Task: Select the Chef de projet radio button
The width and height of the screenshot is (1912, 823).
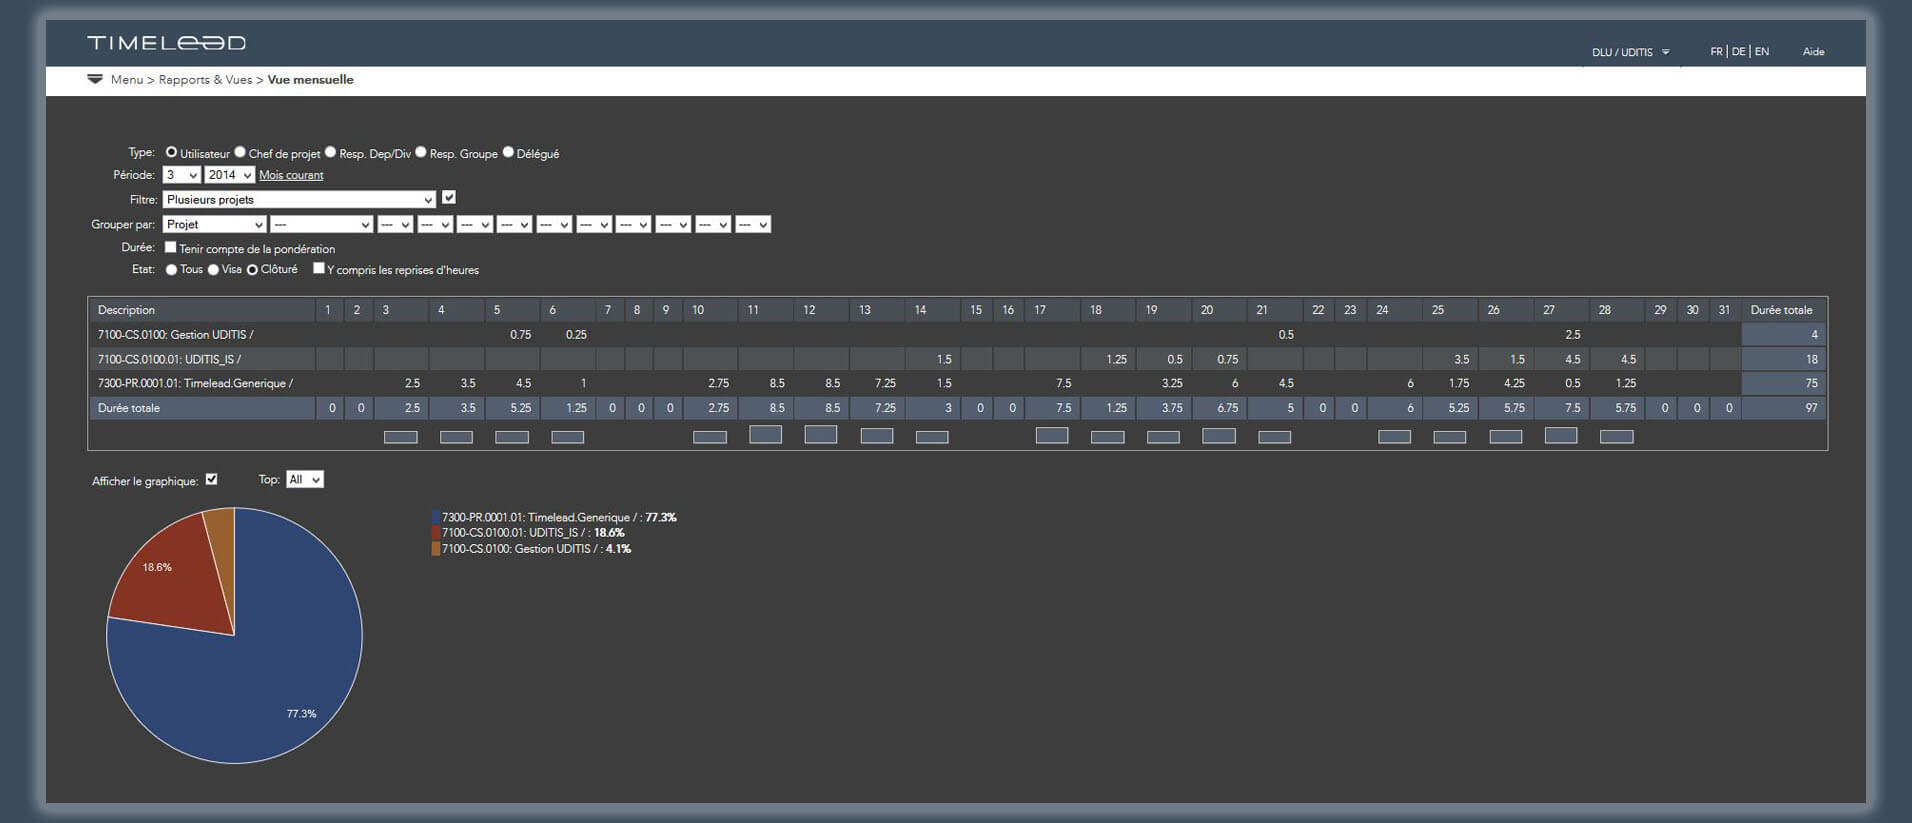Action: click(x=240, y=152)
